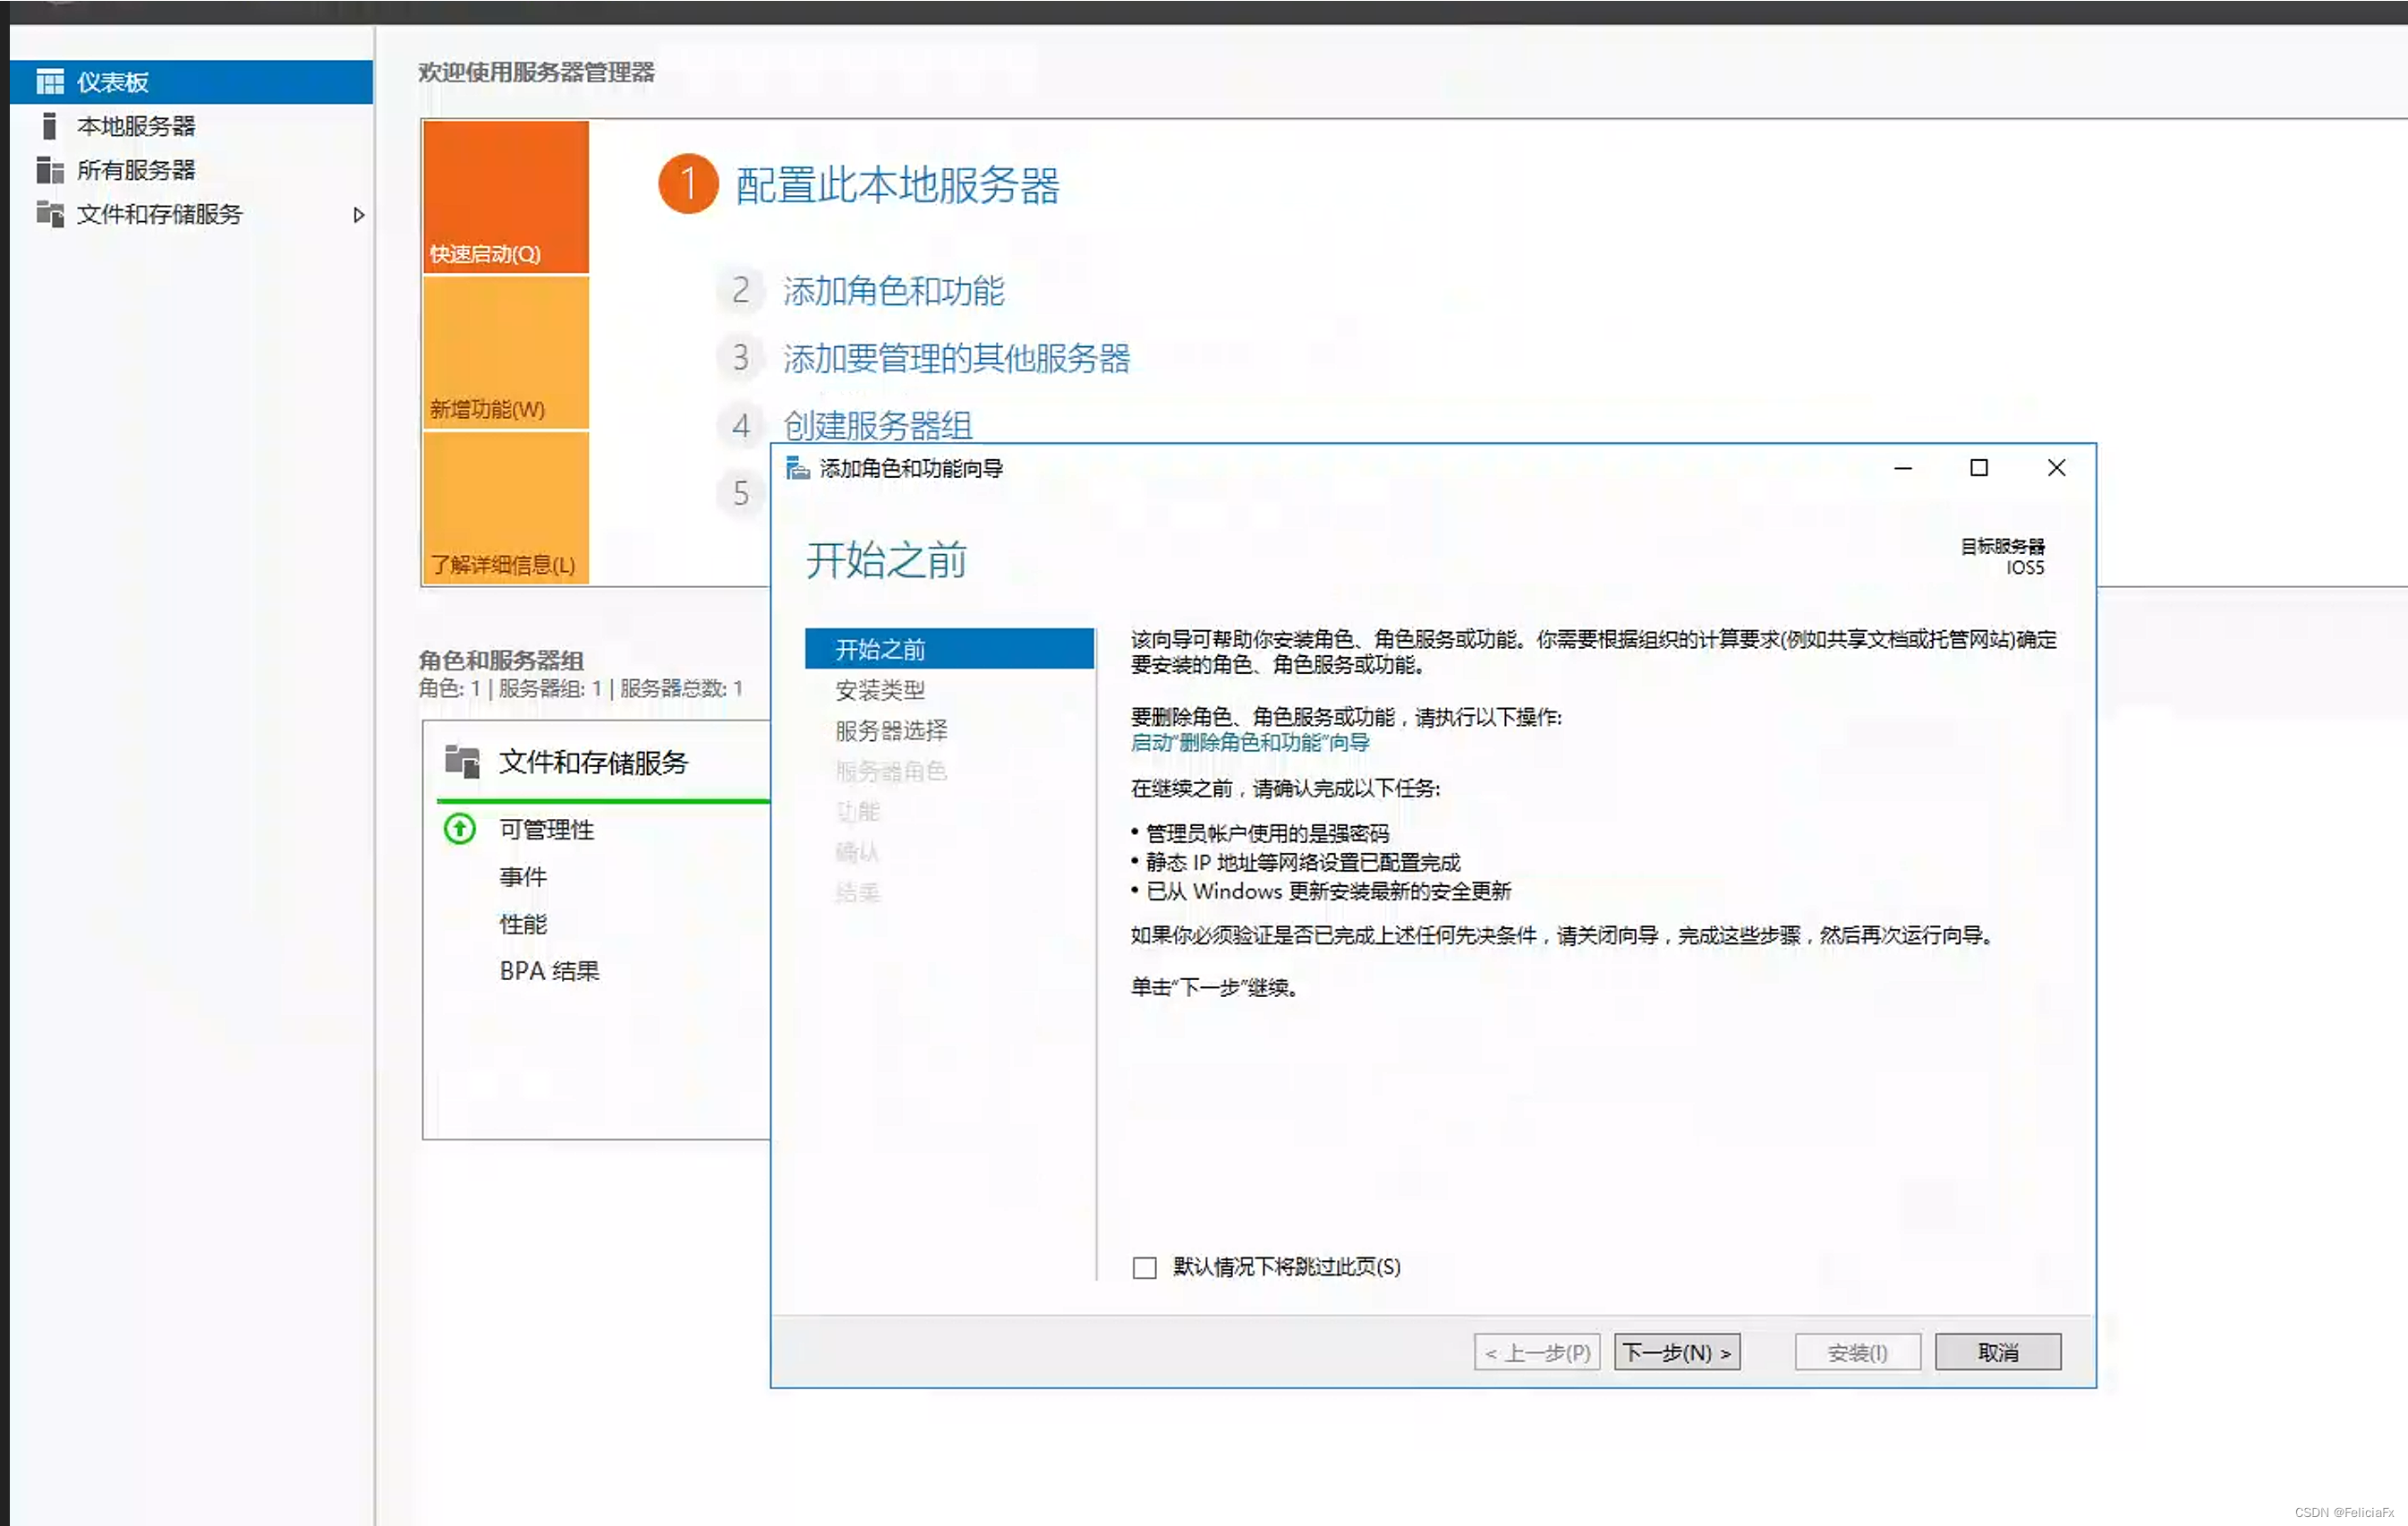Image resolution: width=2408 pixels, height=1526 pixels.
Task: Open 性能 in the storage services tile
Action: (523, 924)
